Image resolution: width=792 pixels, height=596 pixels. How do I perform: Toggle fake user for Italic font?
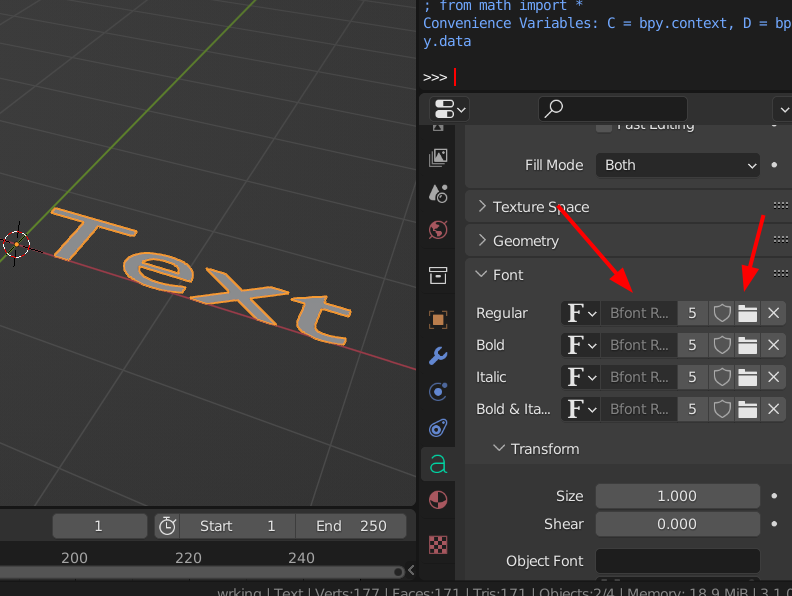[x=722, y=377]
